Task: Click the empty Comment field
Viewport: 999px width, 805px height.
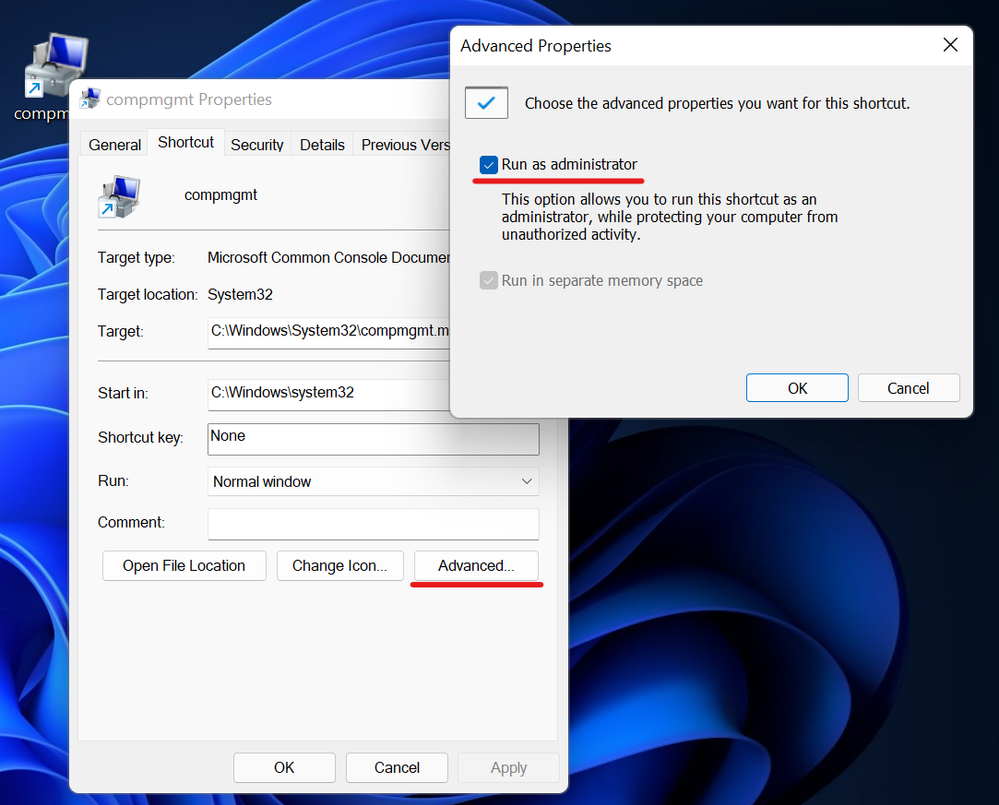Action: pyautogui.click(x=373, y=523)
